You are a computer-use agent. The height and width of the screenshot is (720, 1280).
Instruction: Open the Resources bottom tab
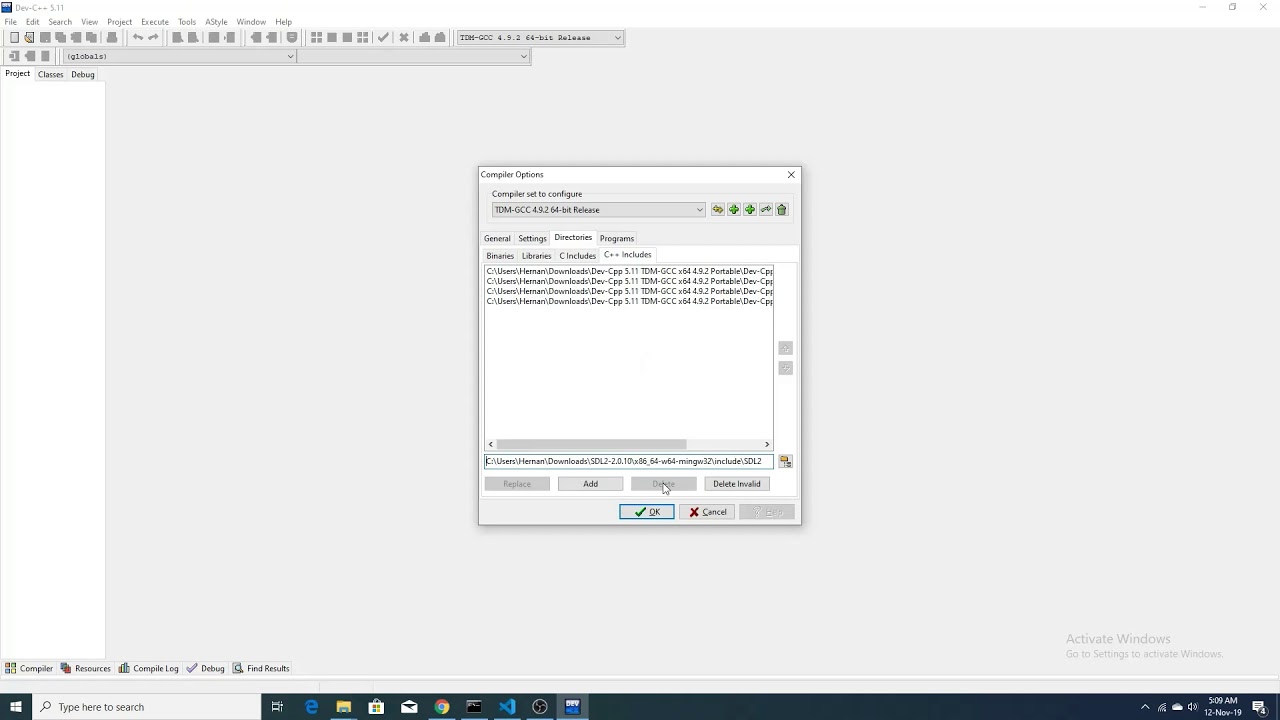tap(86, 669)
